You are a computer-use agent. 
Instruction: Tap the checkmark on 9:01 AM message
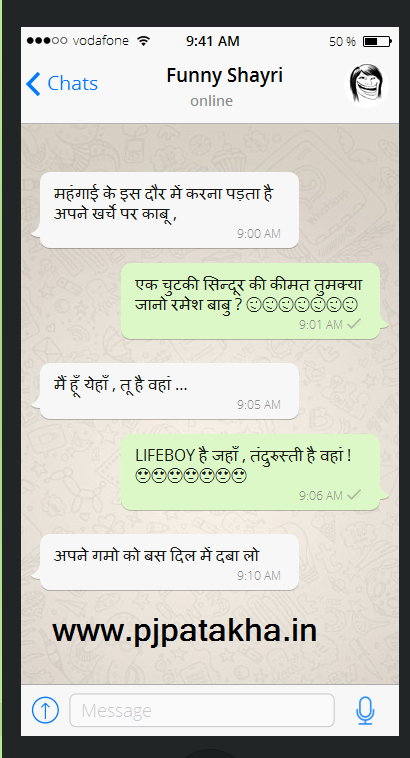click(x=354, y=324)
